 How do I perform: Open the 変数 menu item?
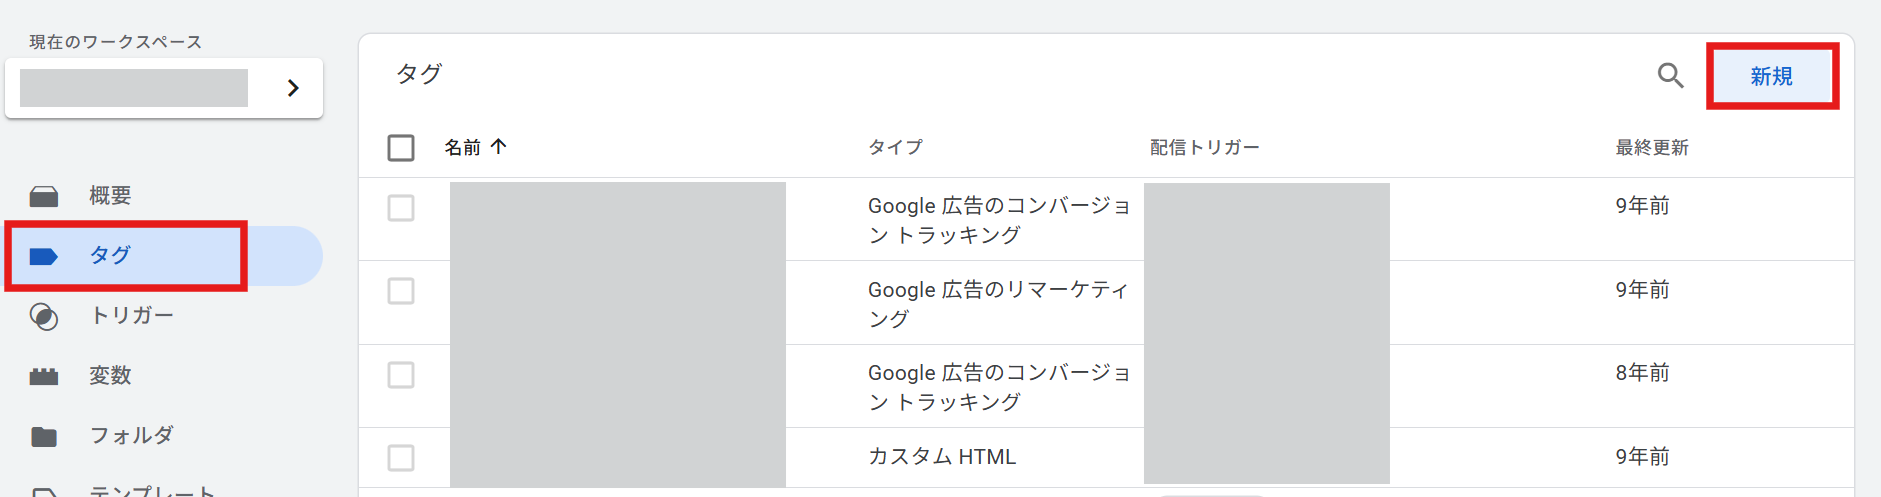click(x=110, y=376)
